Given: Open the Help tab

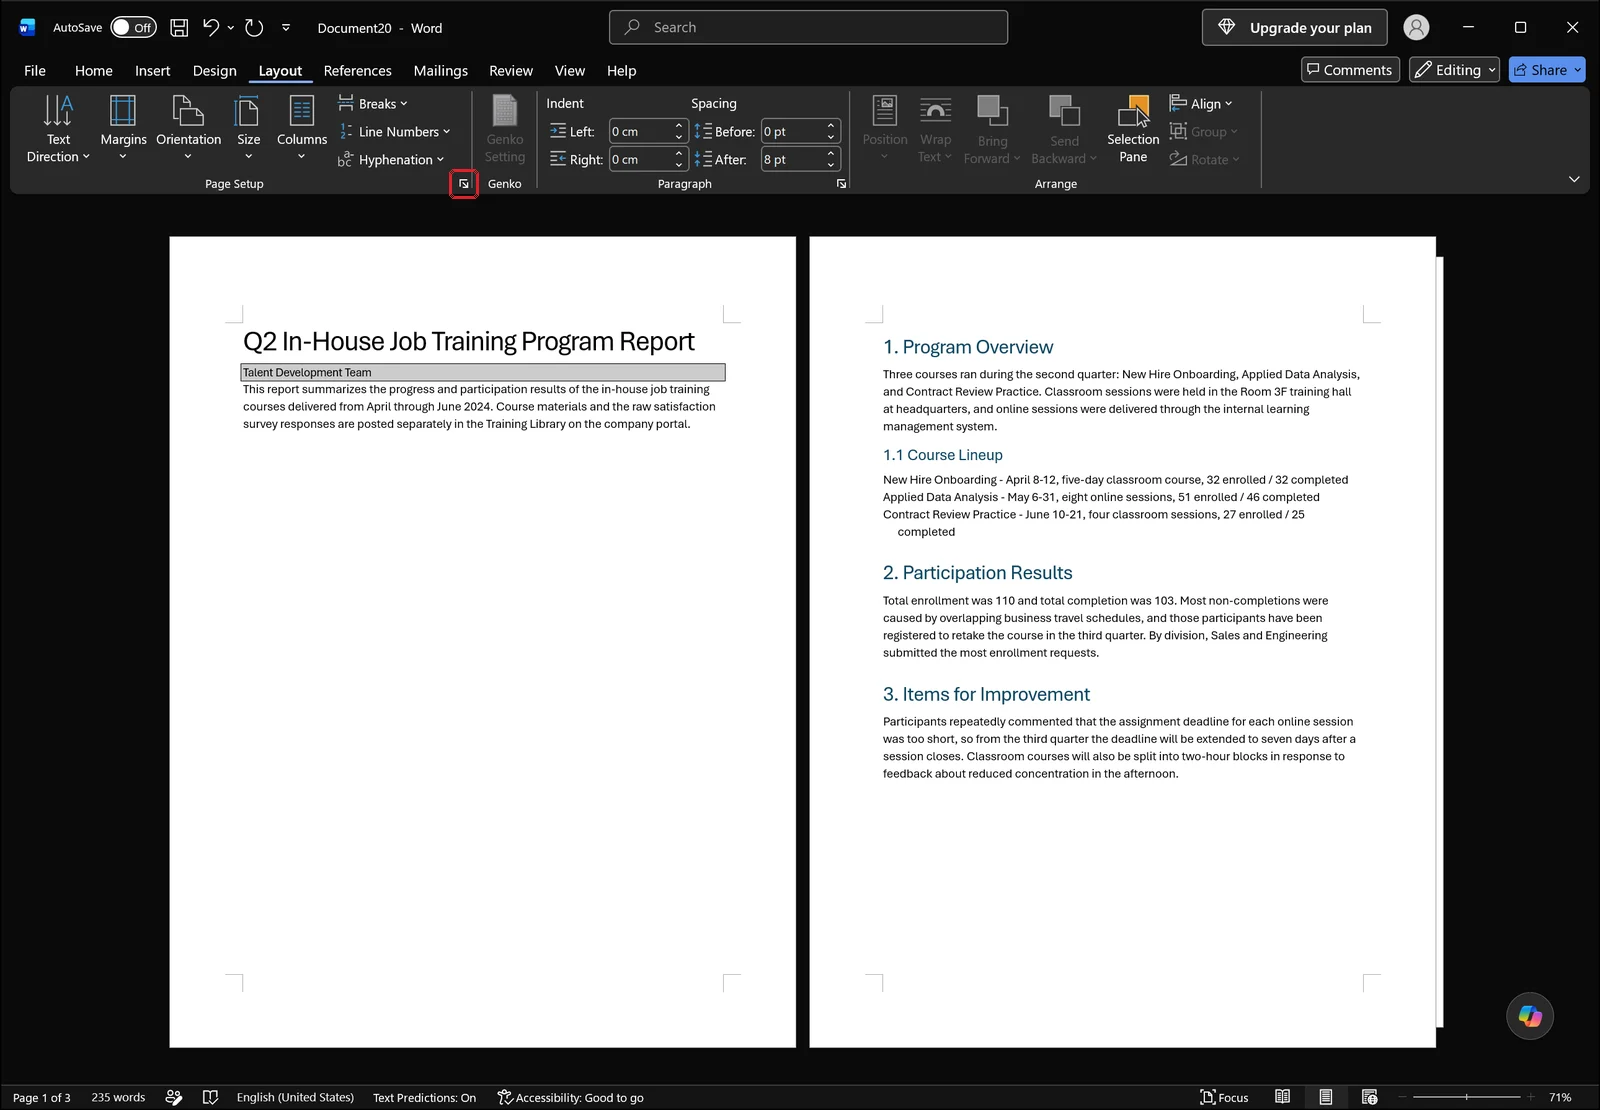Looking at the screenshot, I should point(621,71).
